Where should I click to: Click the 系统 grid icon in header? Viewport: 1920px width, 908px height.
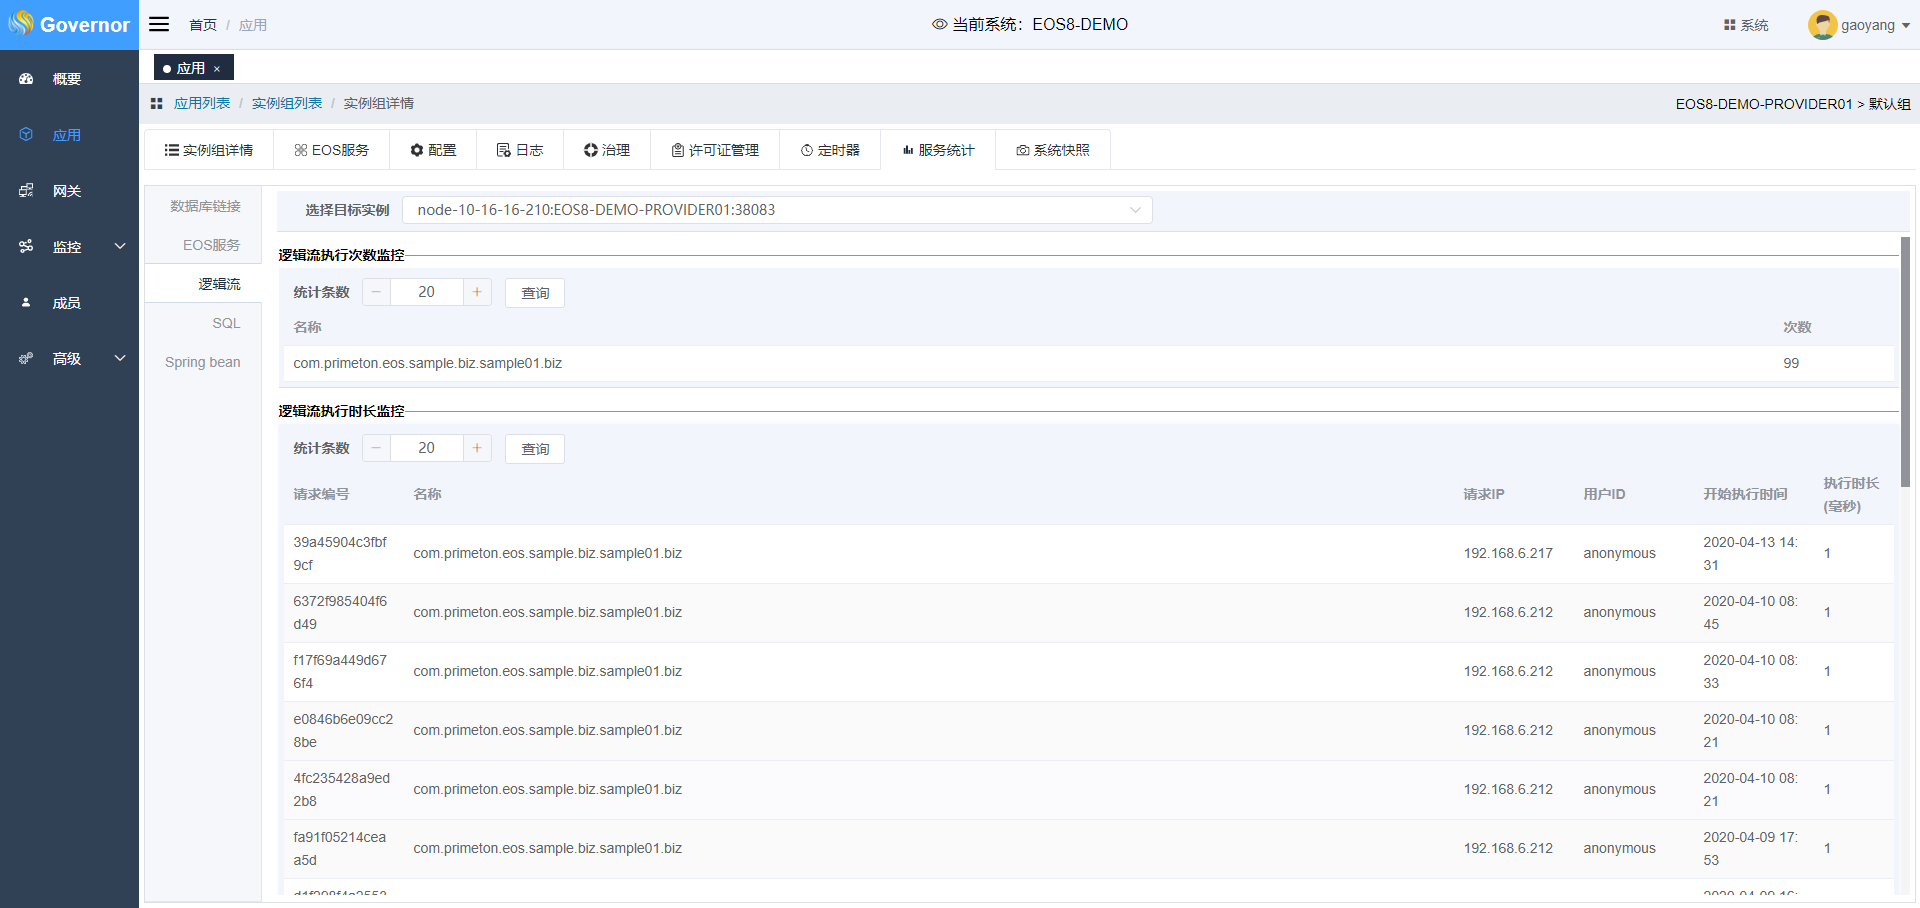(x=1729, y=25)
